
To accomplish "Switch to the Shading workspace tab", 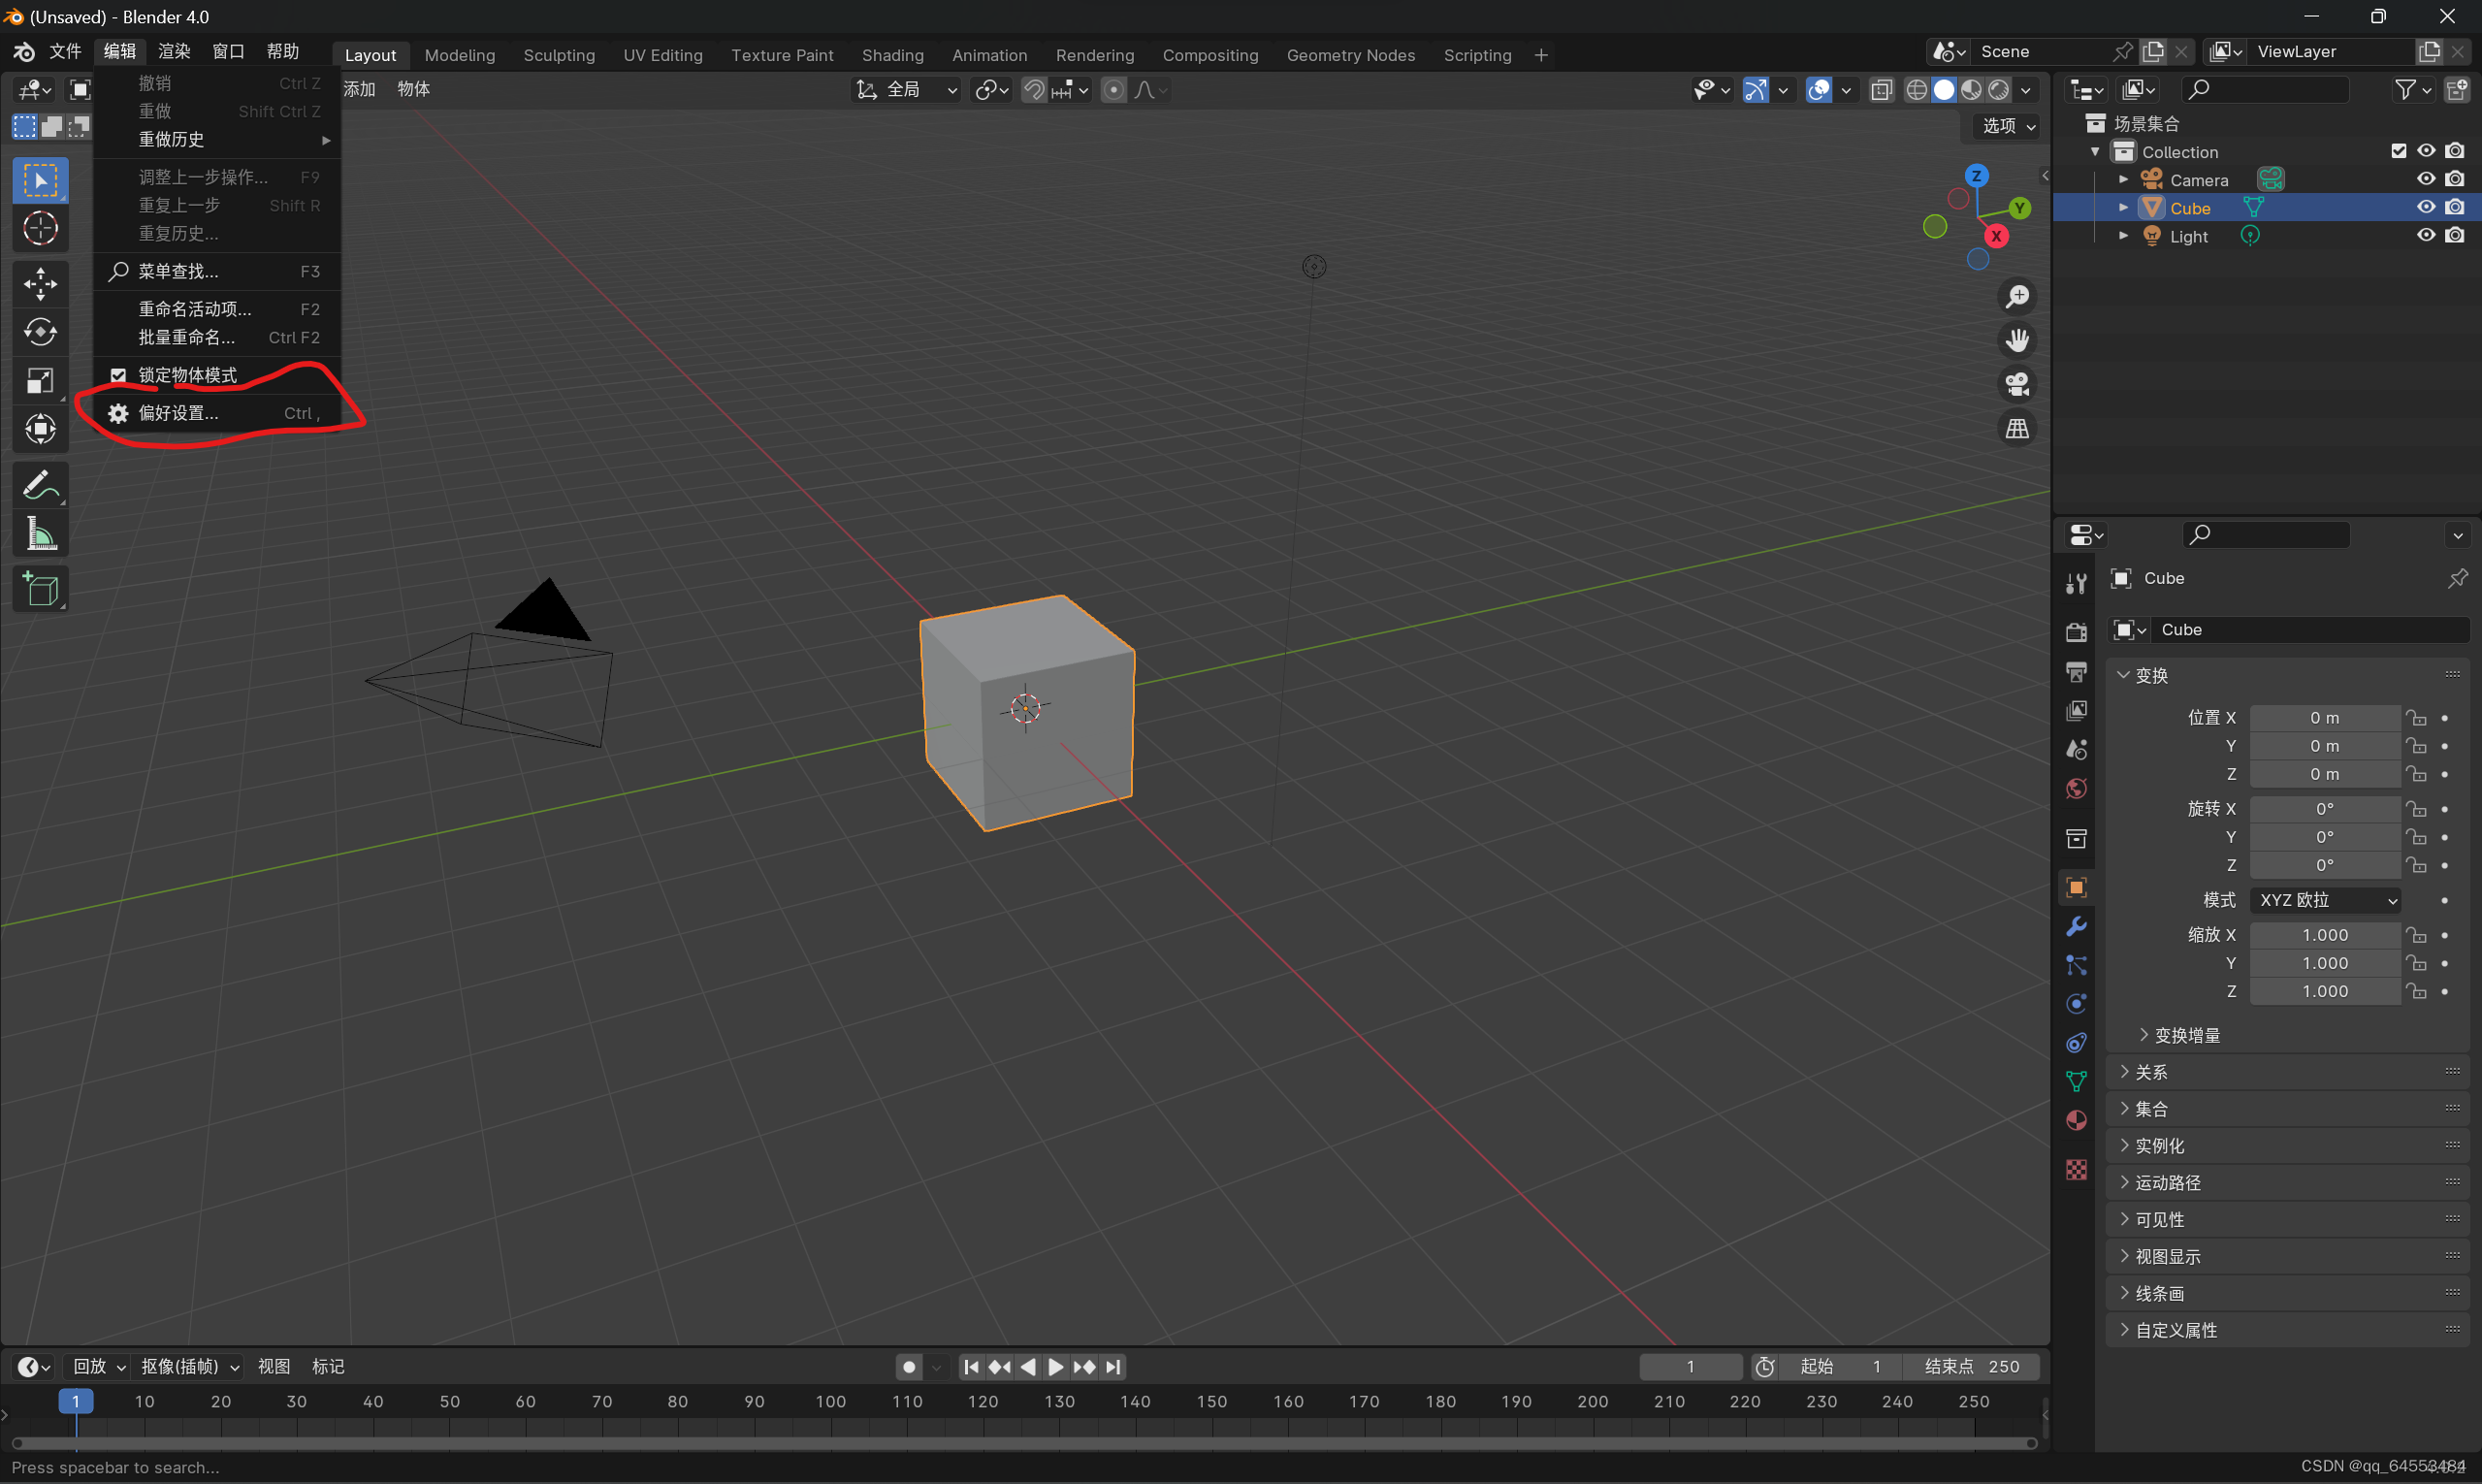I will (892, 55).
